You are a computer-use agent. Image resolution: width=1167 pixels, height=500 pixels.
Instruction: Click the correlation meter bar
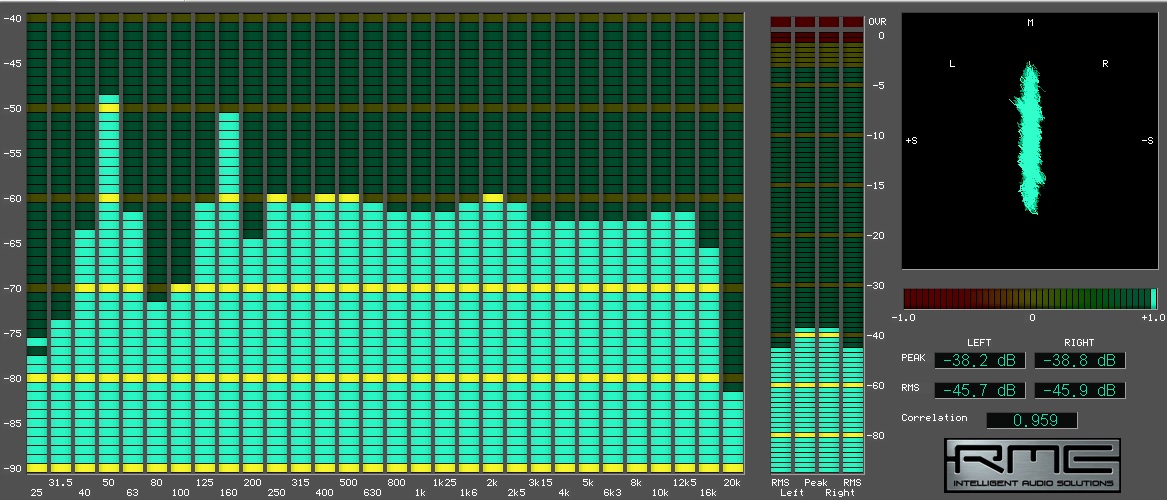(x=1030, y=298)
